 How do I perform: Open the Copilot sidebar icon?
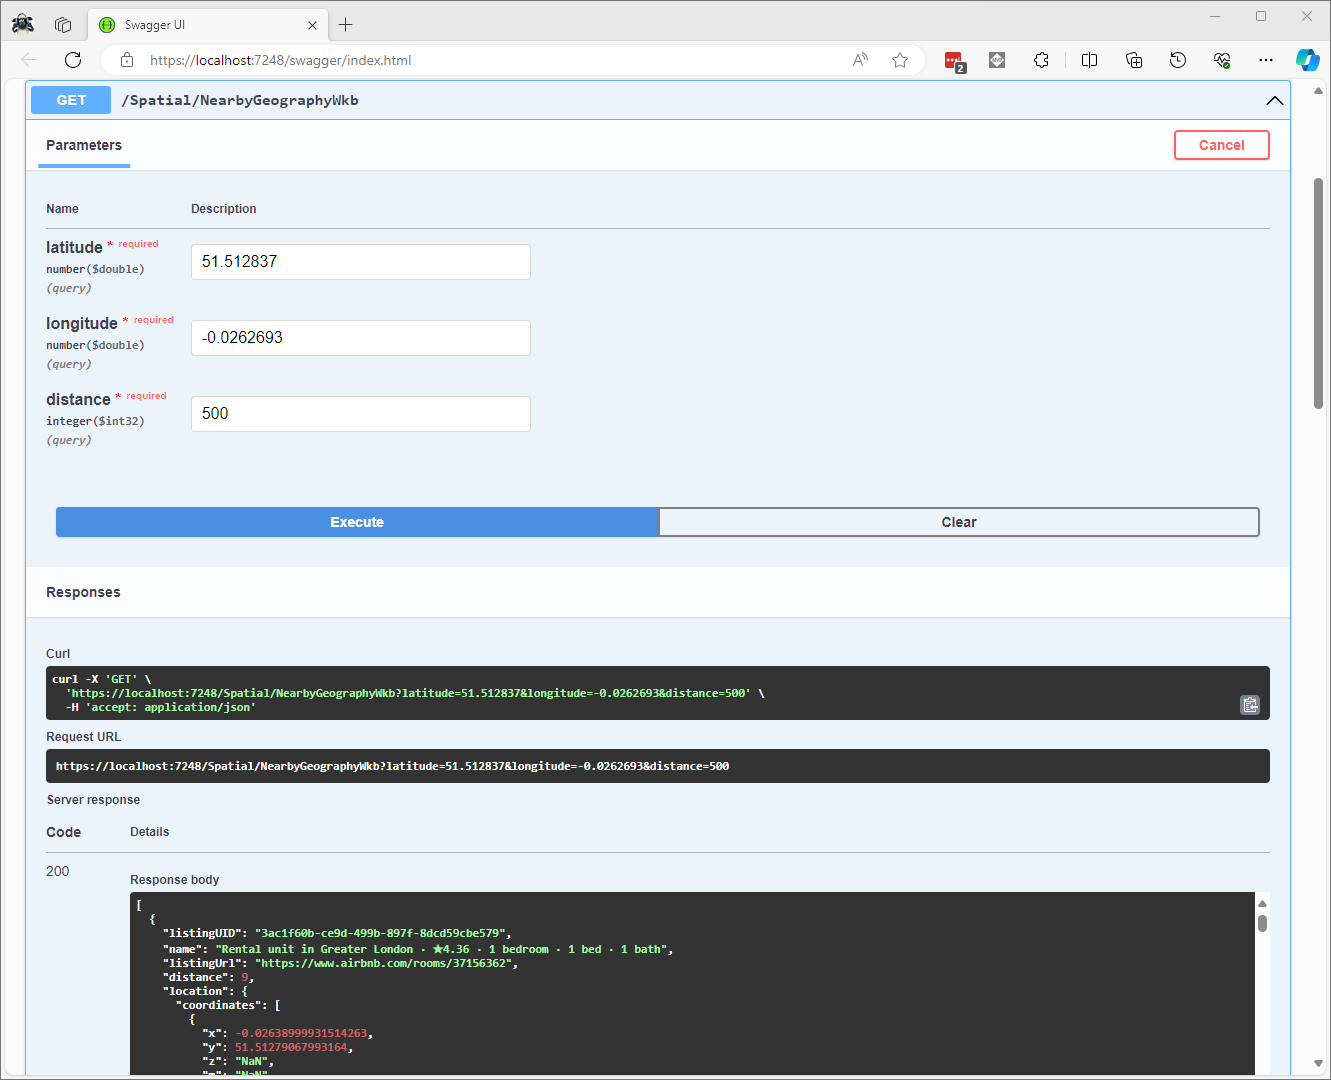coord(1307,60)
